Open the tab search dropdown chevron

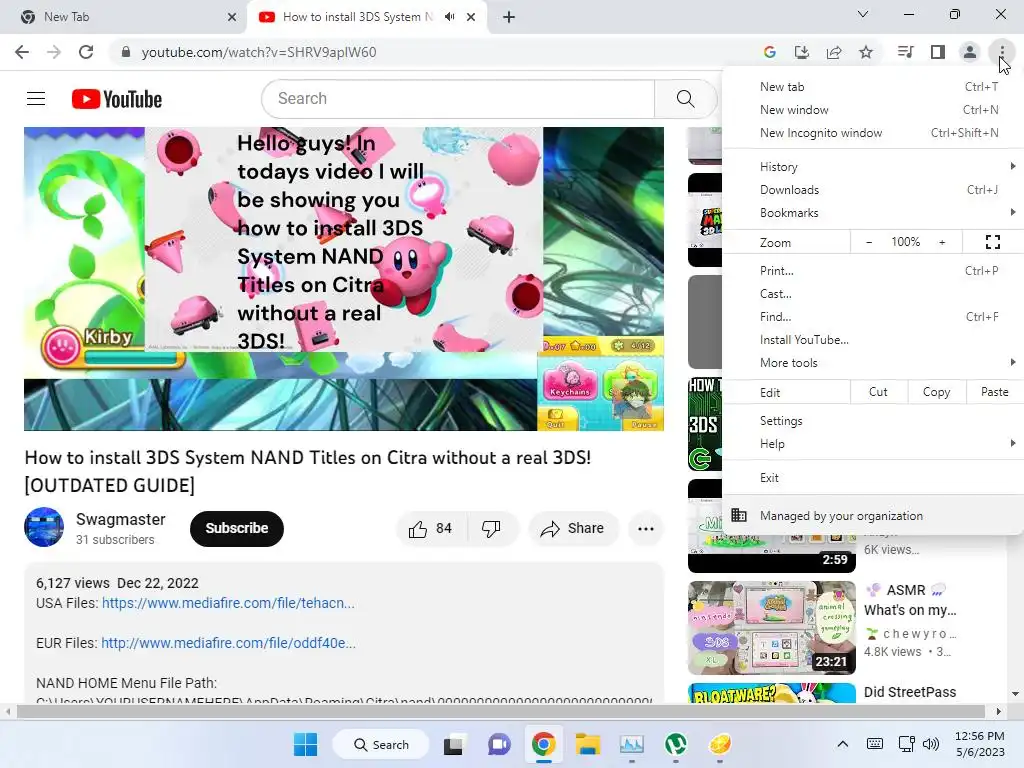pyautogui.click(x=863, y=14)
